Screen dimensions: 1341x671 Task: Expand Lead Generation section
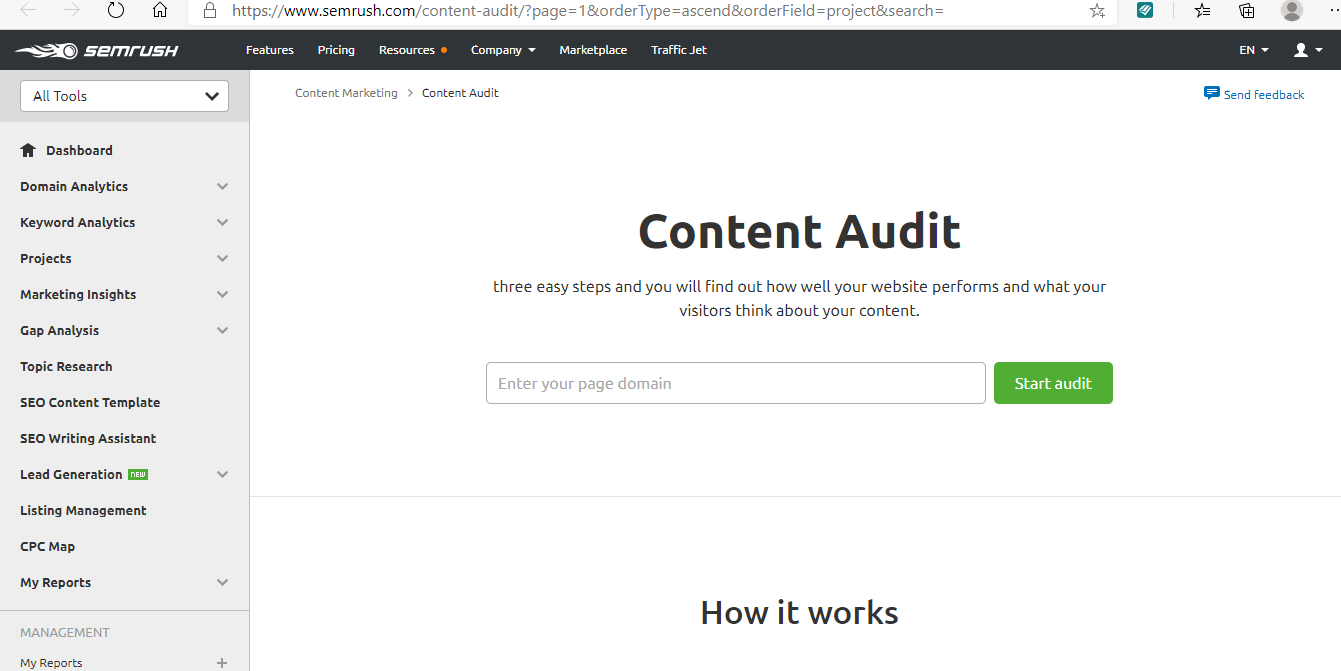(x=222, y=475)
